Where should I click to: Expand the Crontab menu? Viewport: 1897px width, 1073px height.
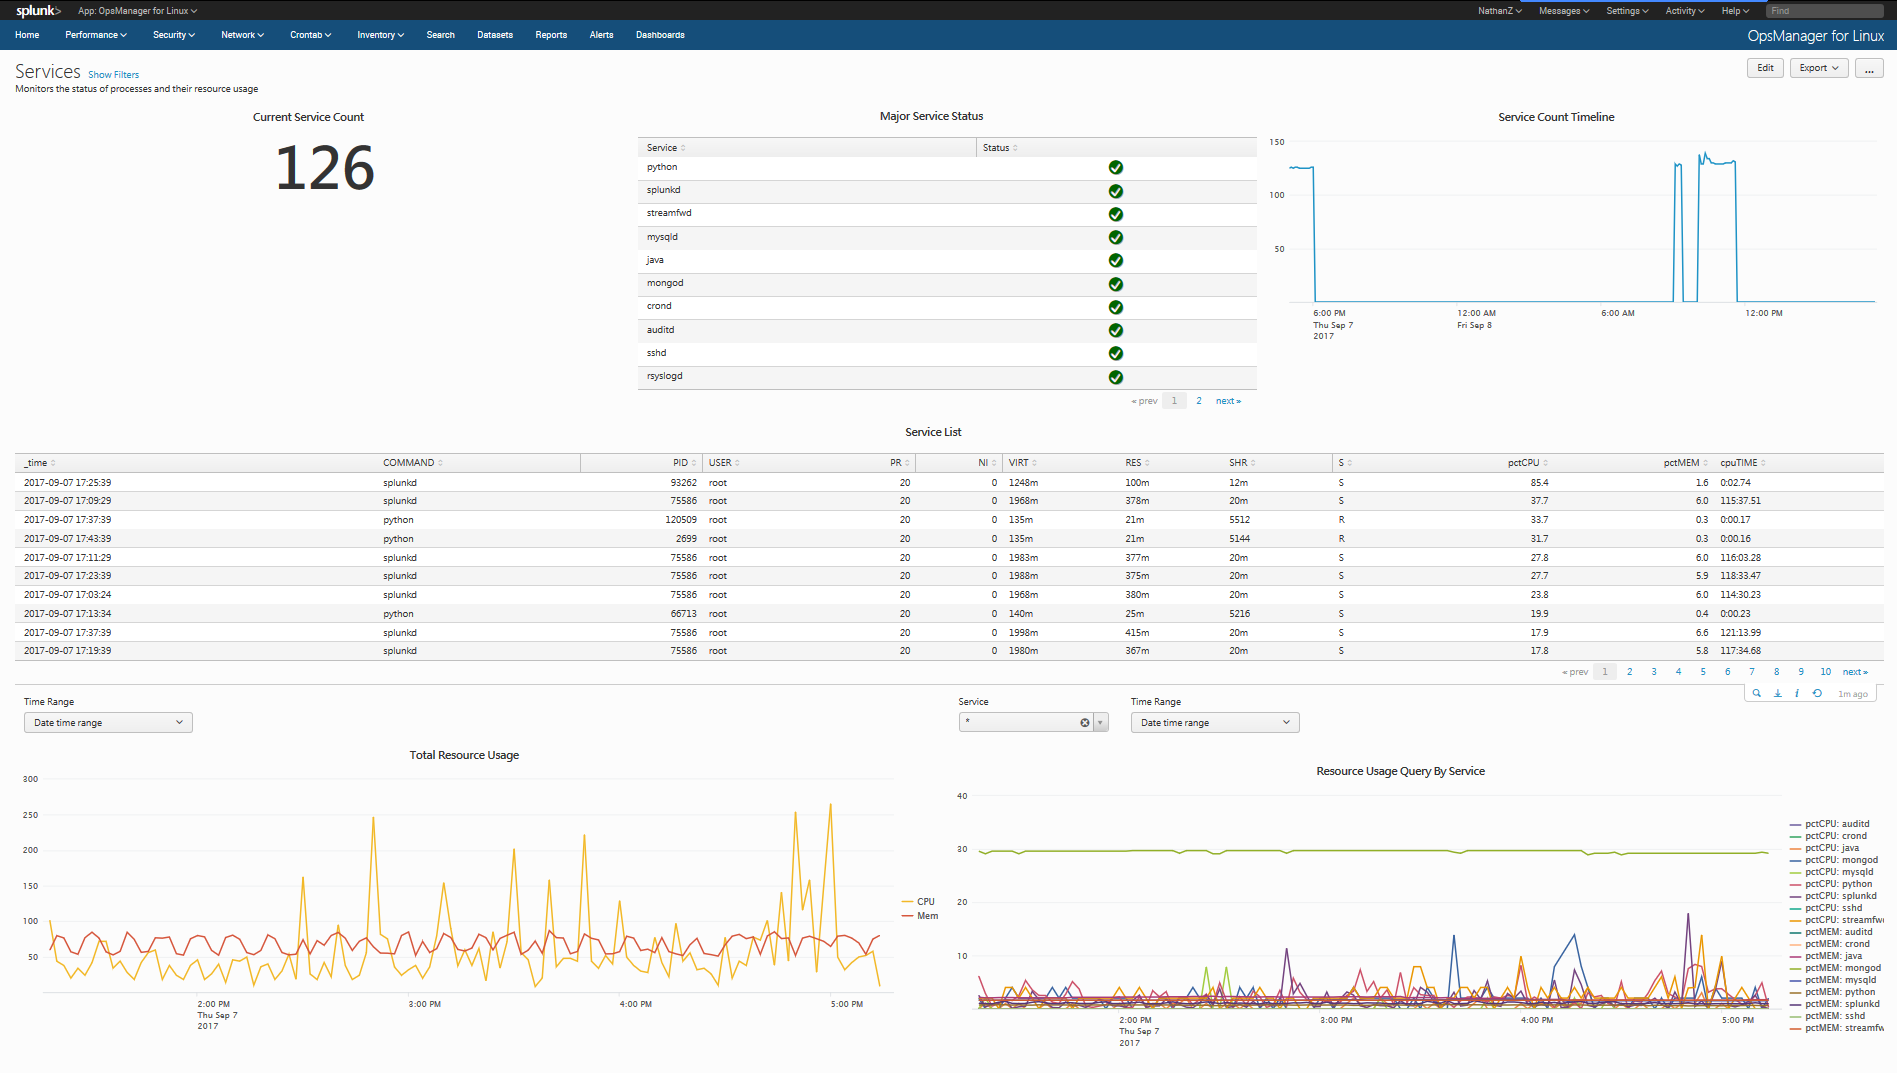(x=310, y=35)
